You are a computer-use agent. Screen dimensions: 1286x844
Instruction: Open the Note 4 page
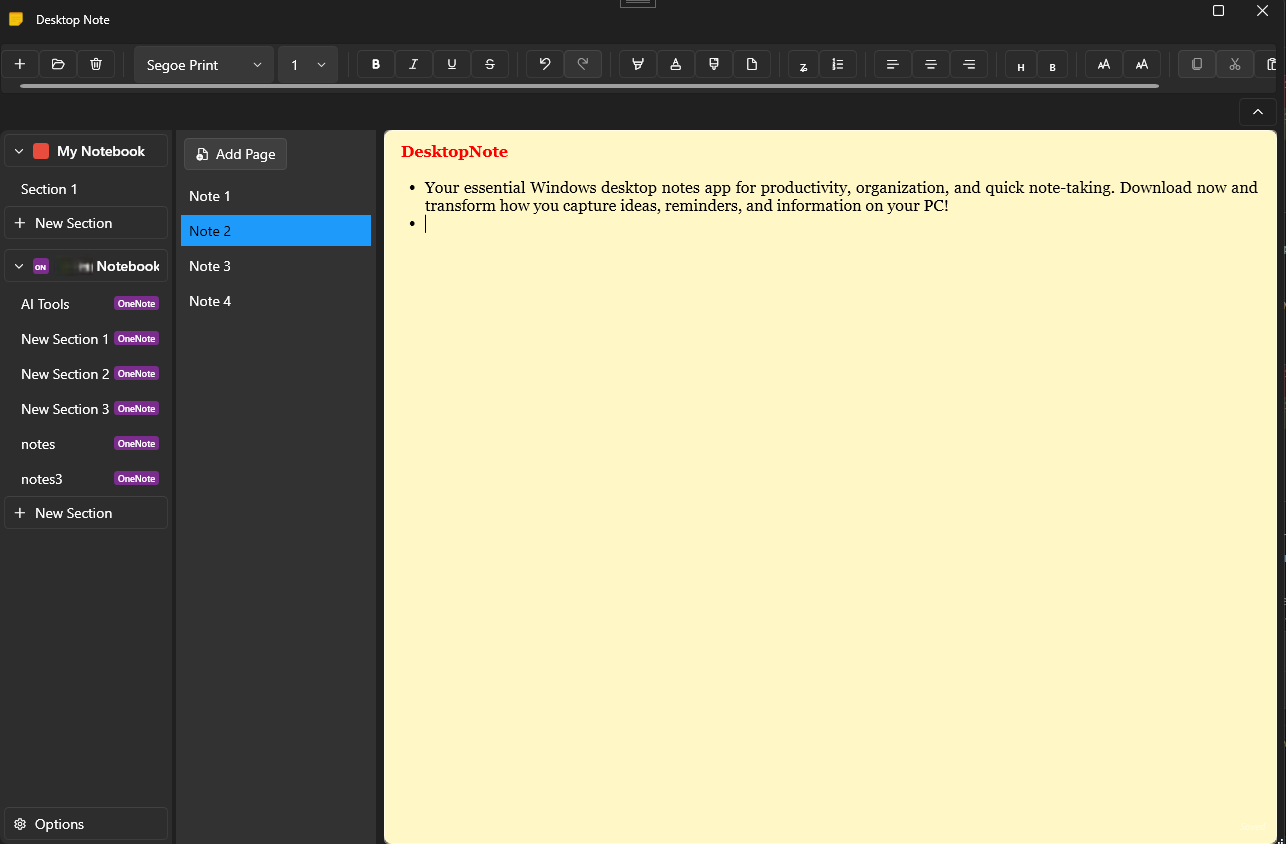pyautogui.click(x=276, y=301)
